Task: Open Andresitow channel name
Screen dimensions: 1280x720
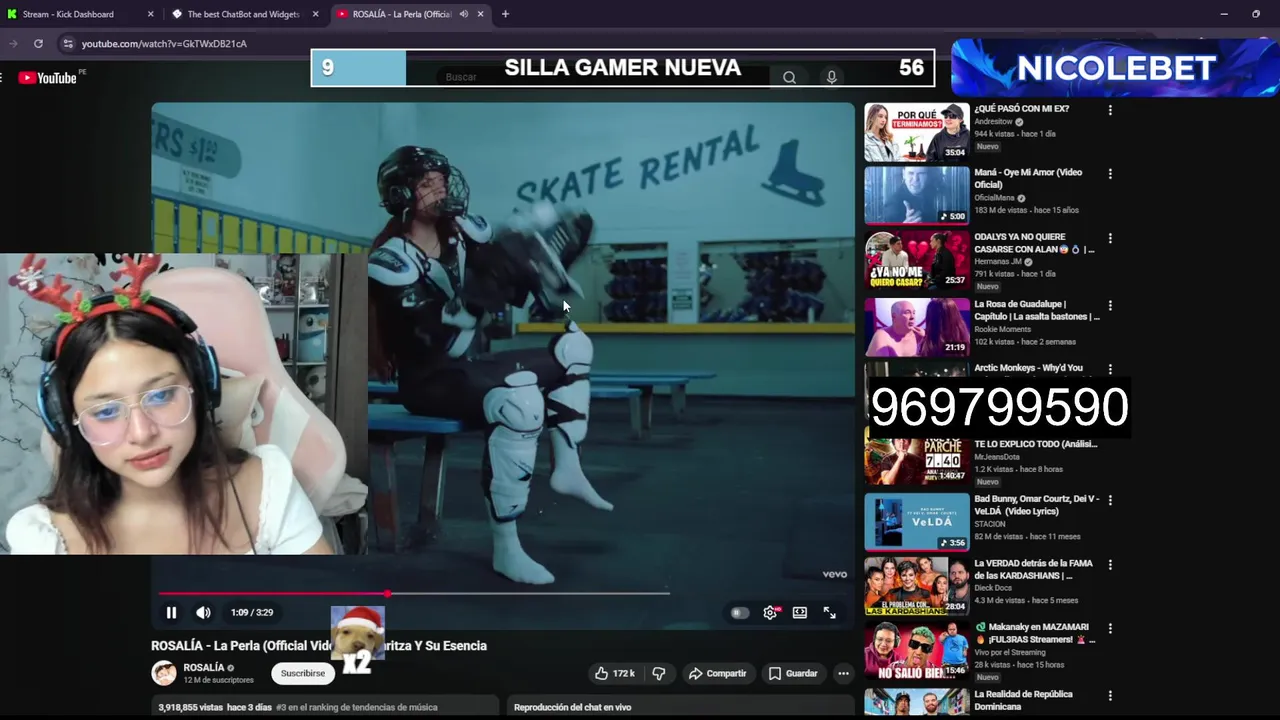Action: (994, 122)
